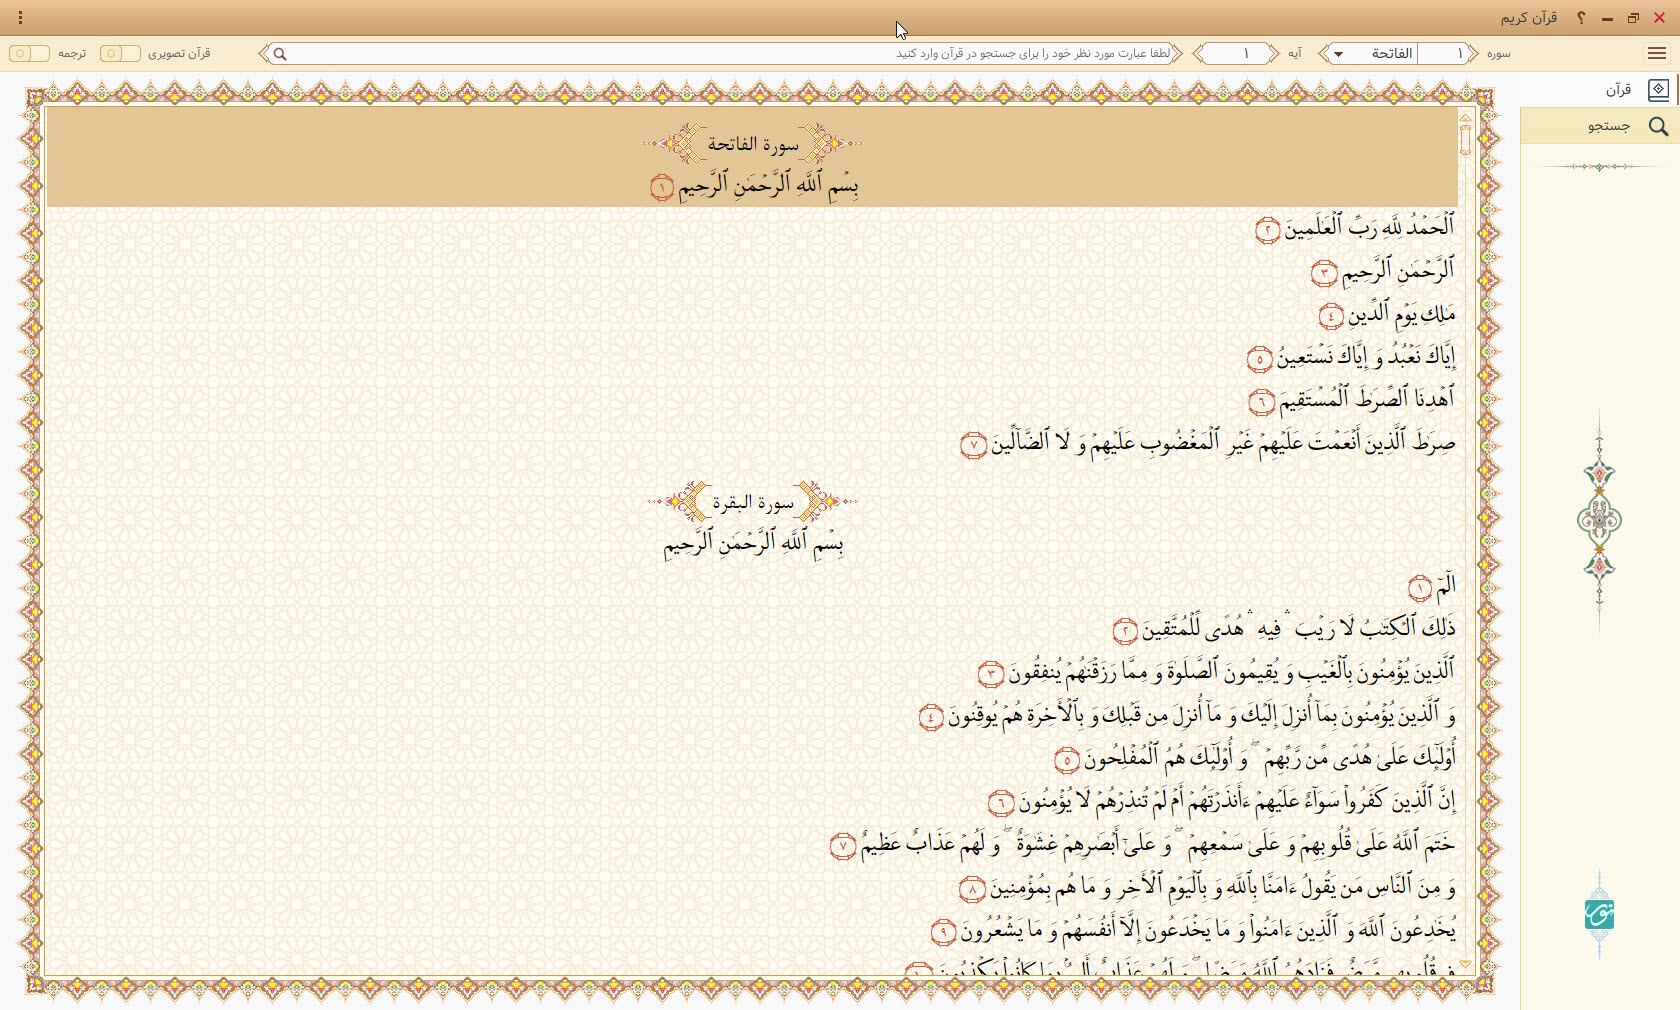Click verse text ٱلحمد لله رب ٱلعلمين
1680x1010 pixels.
[x=1370, y=229]
